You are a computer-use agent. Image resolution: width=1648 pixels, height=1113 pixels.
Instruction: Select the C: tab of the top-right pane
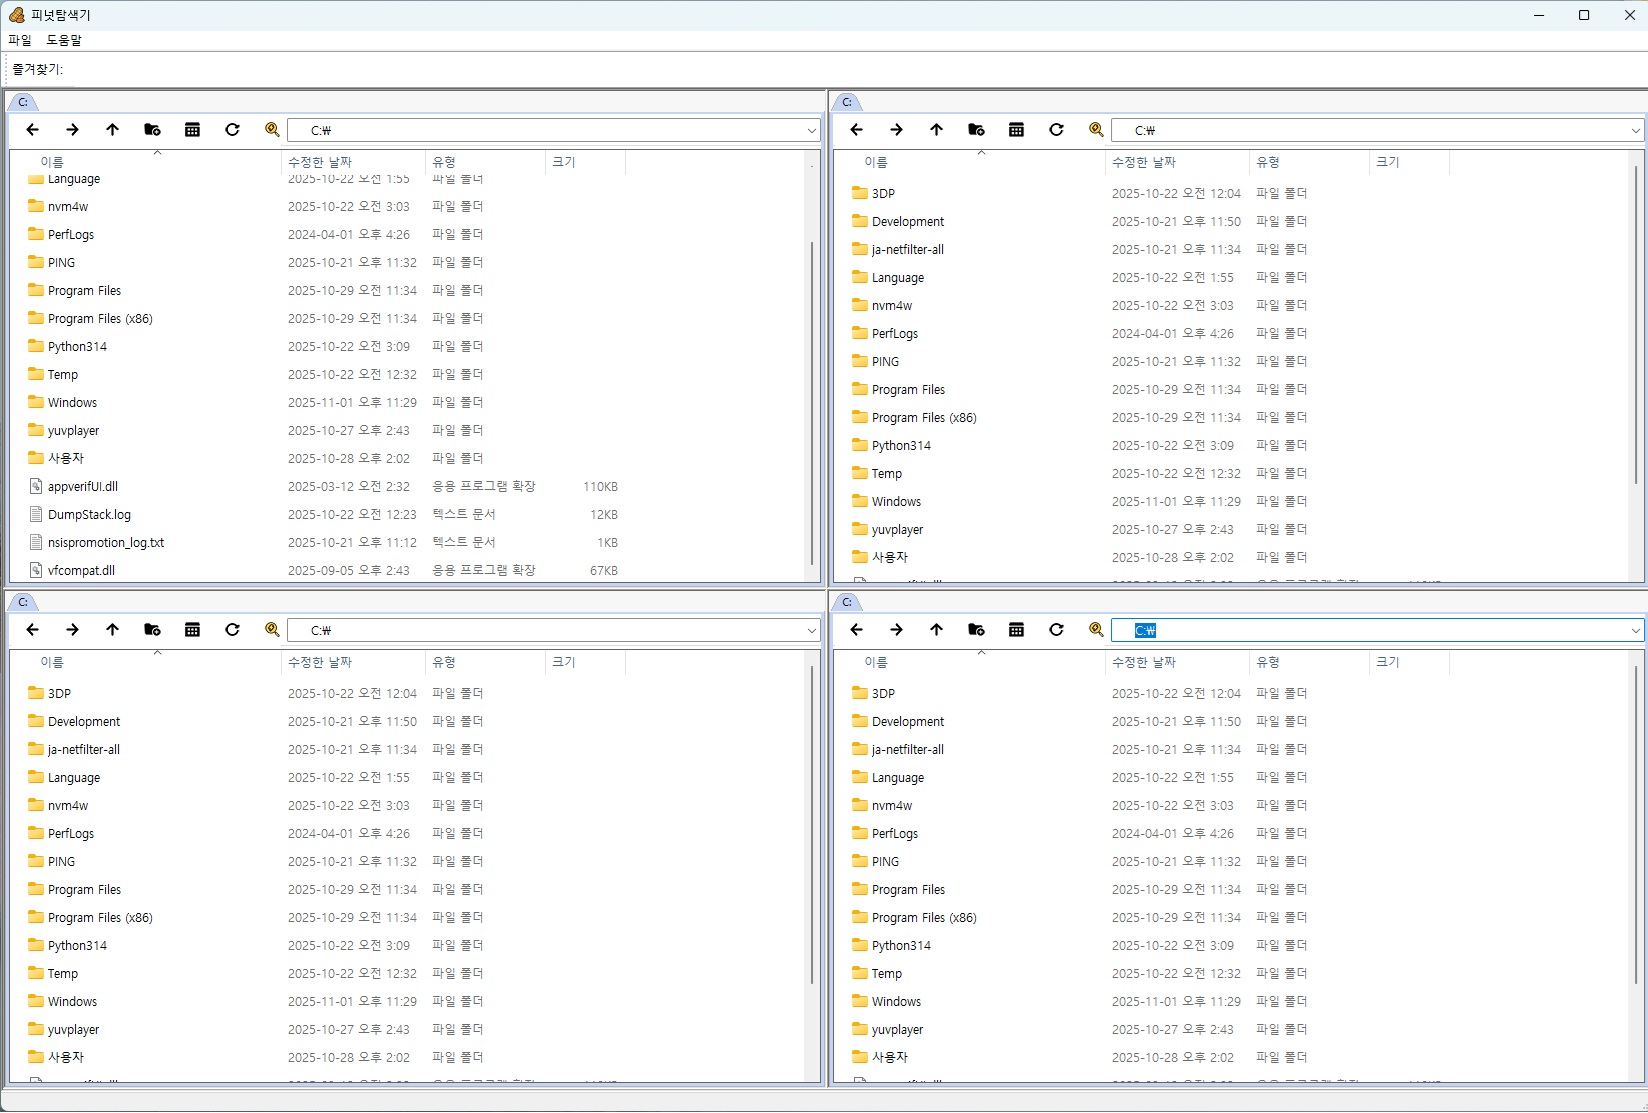point(847,102)
